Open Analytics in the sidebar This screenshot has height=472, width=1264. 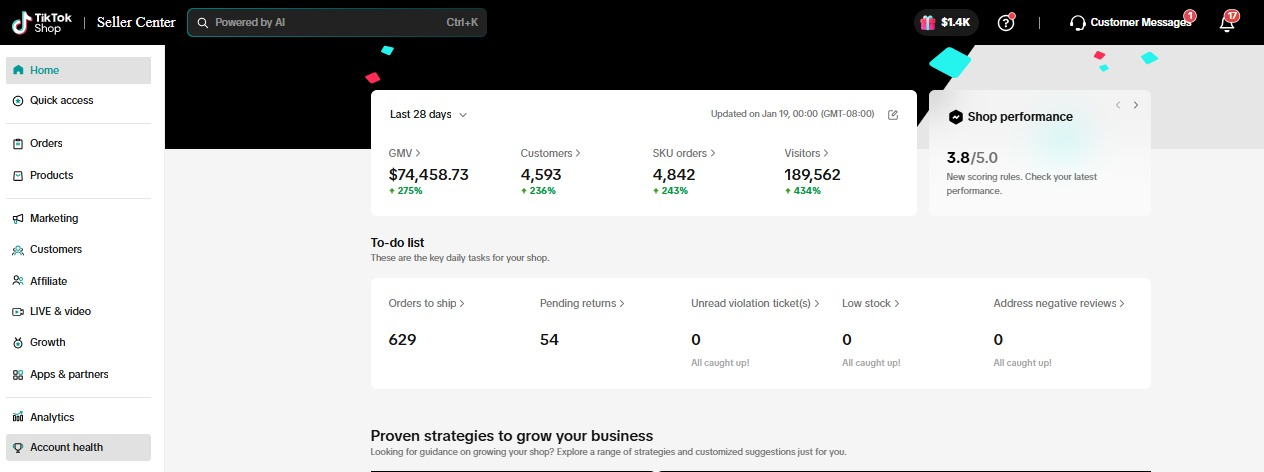[52, 417]
